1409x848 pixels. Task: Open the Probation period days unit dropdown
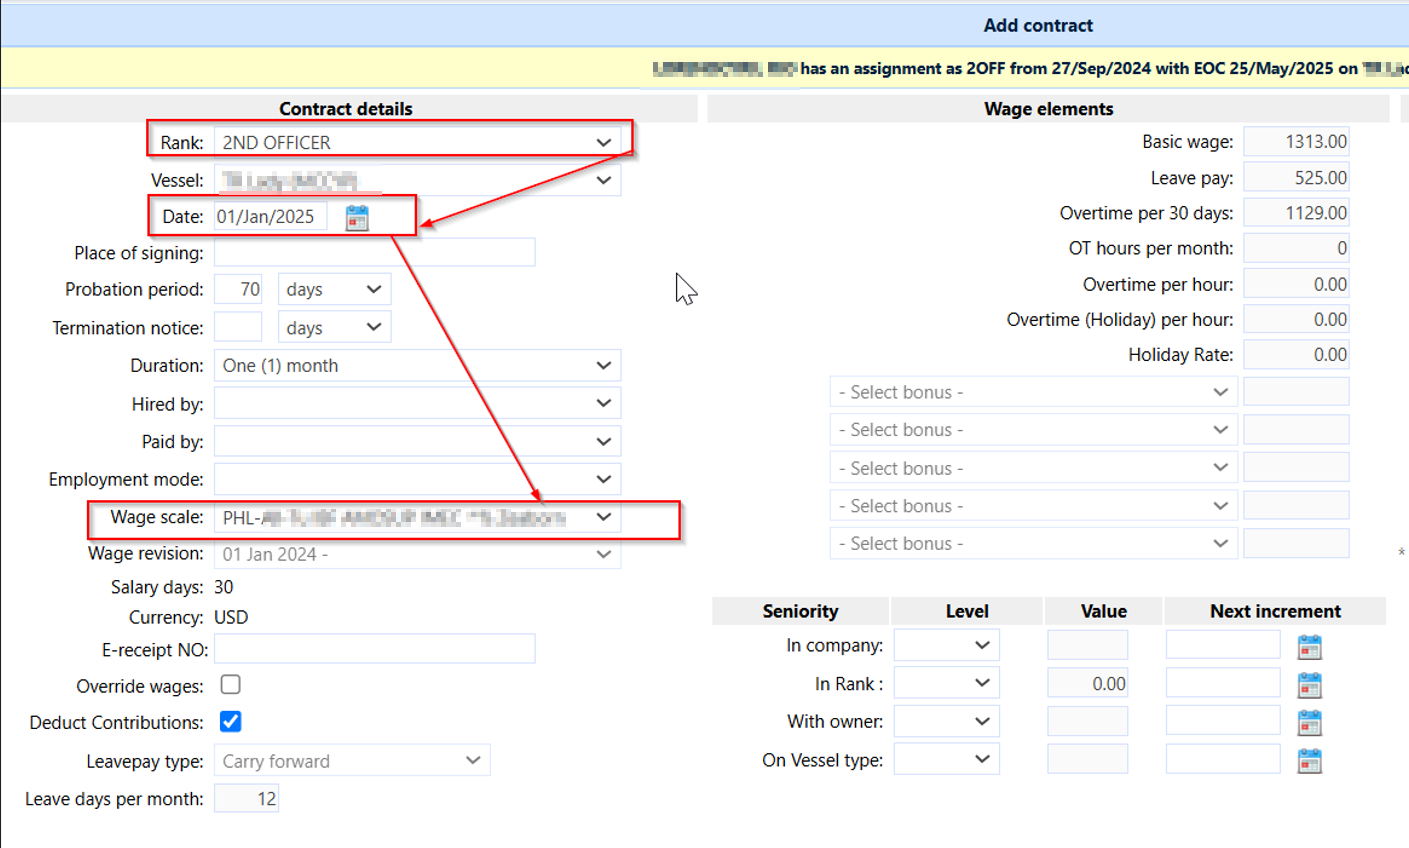click(334, 289)
